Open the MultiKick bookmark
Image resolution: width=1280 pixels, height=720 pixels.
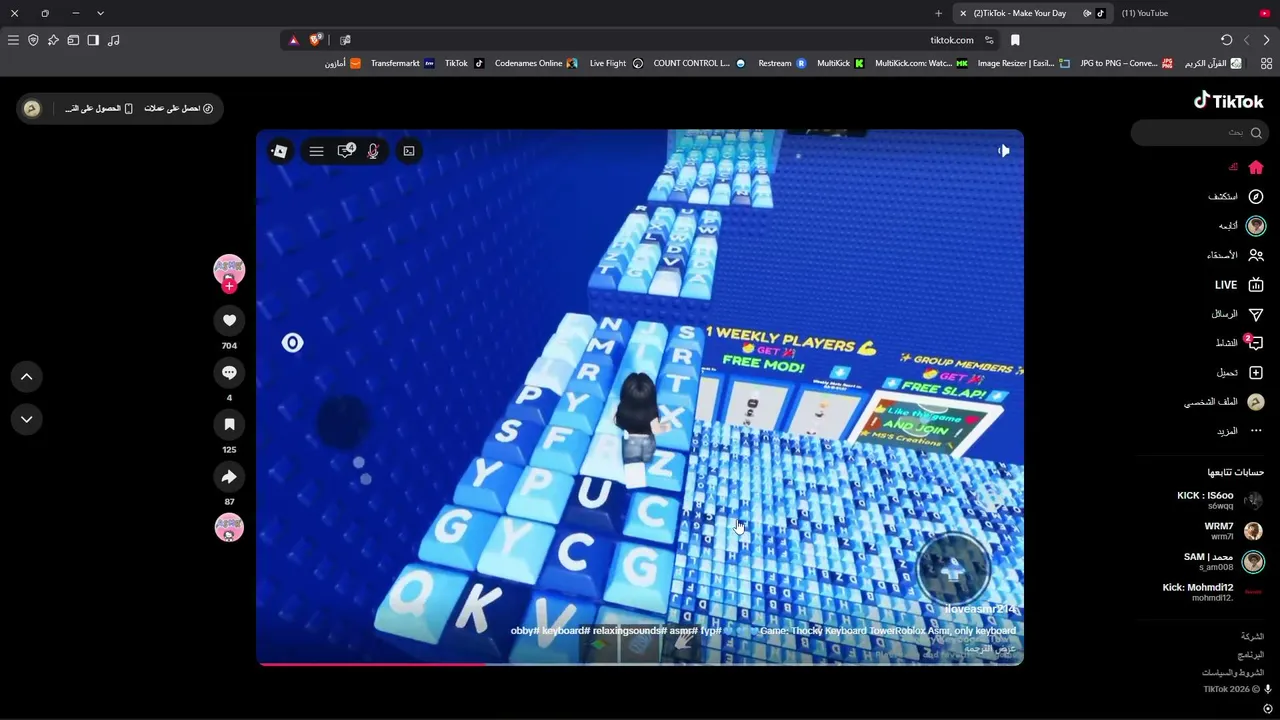click(x=840, y=63)
